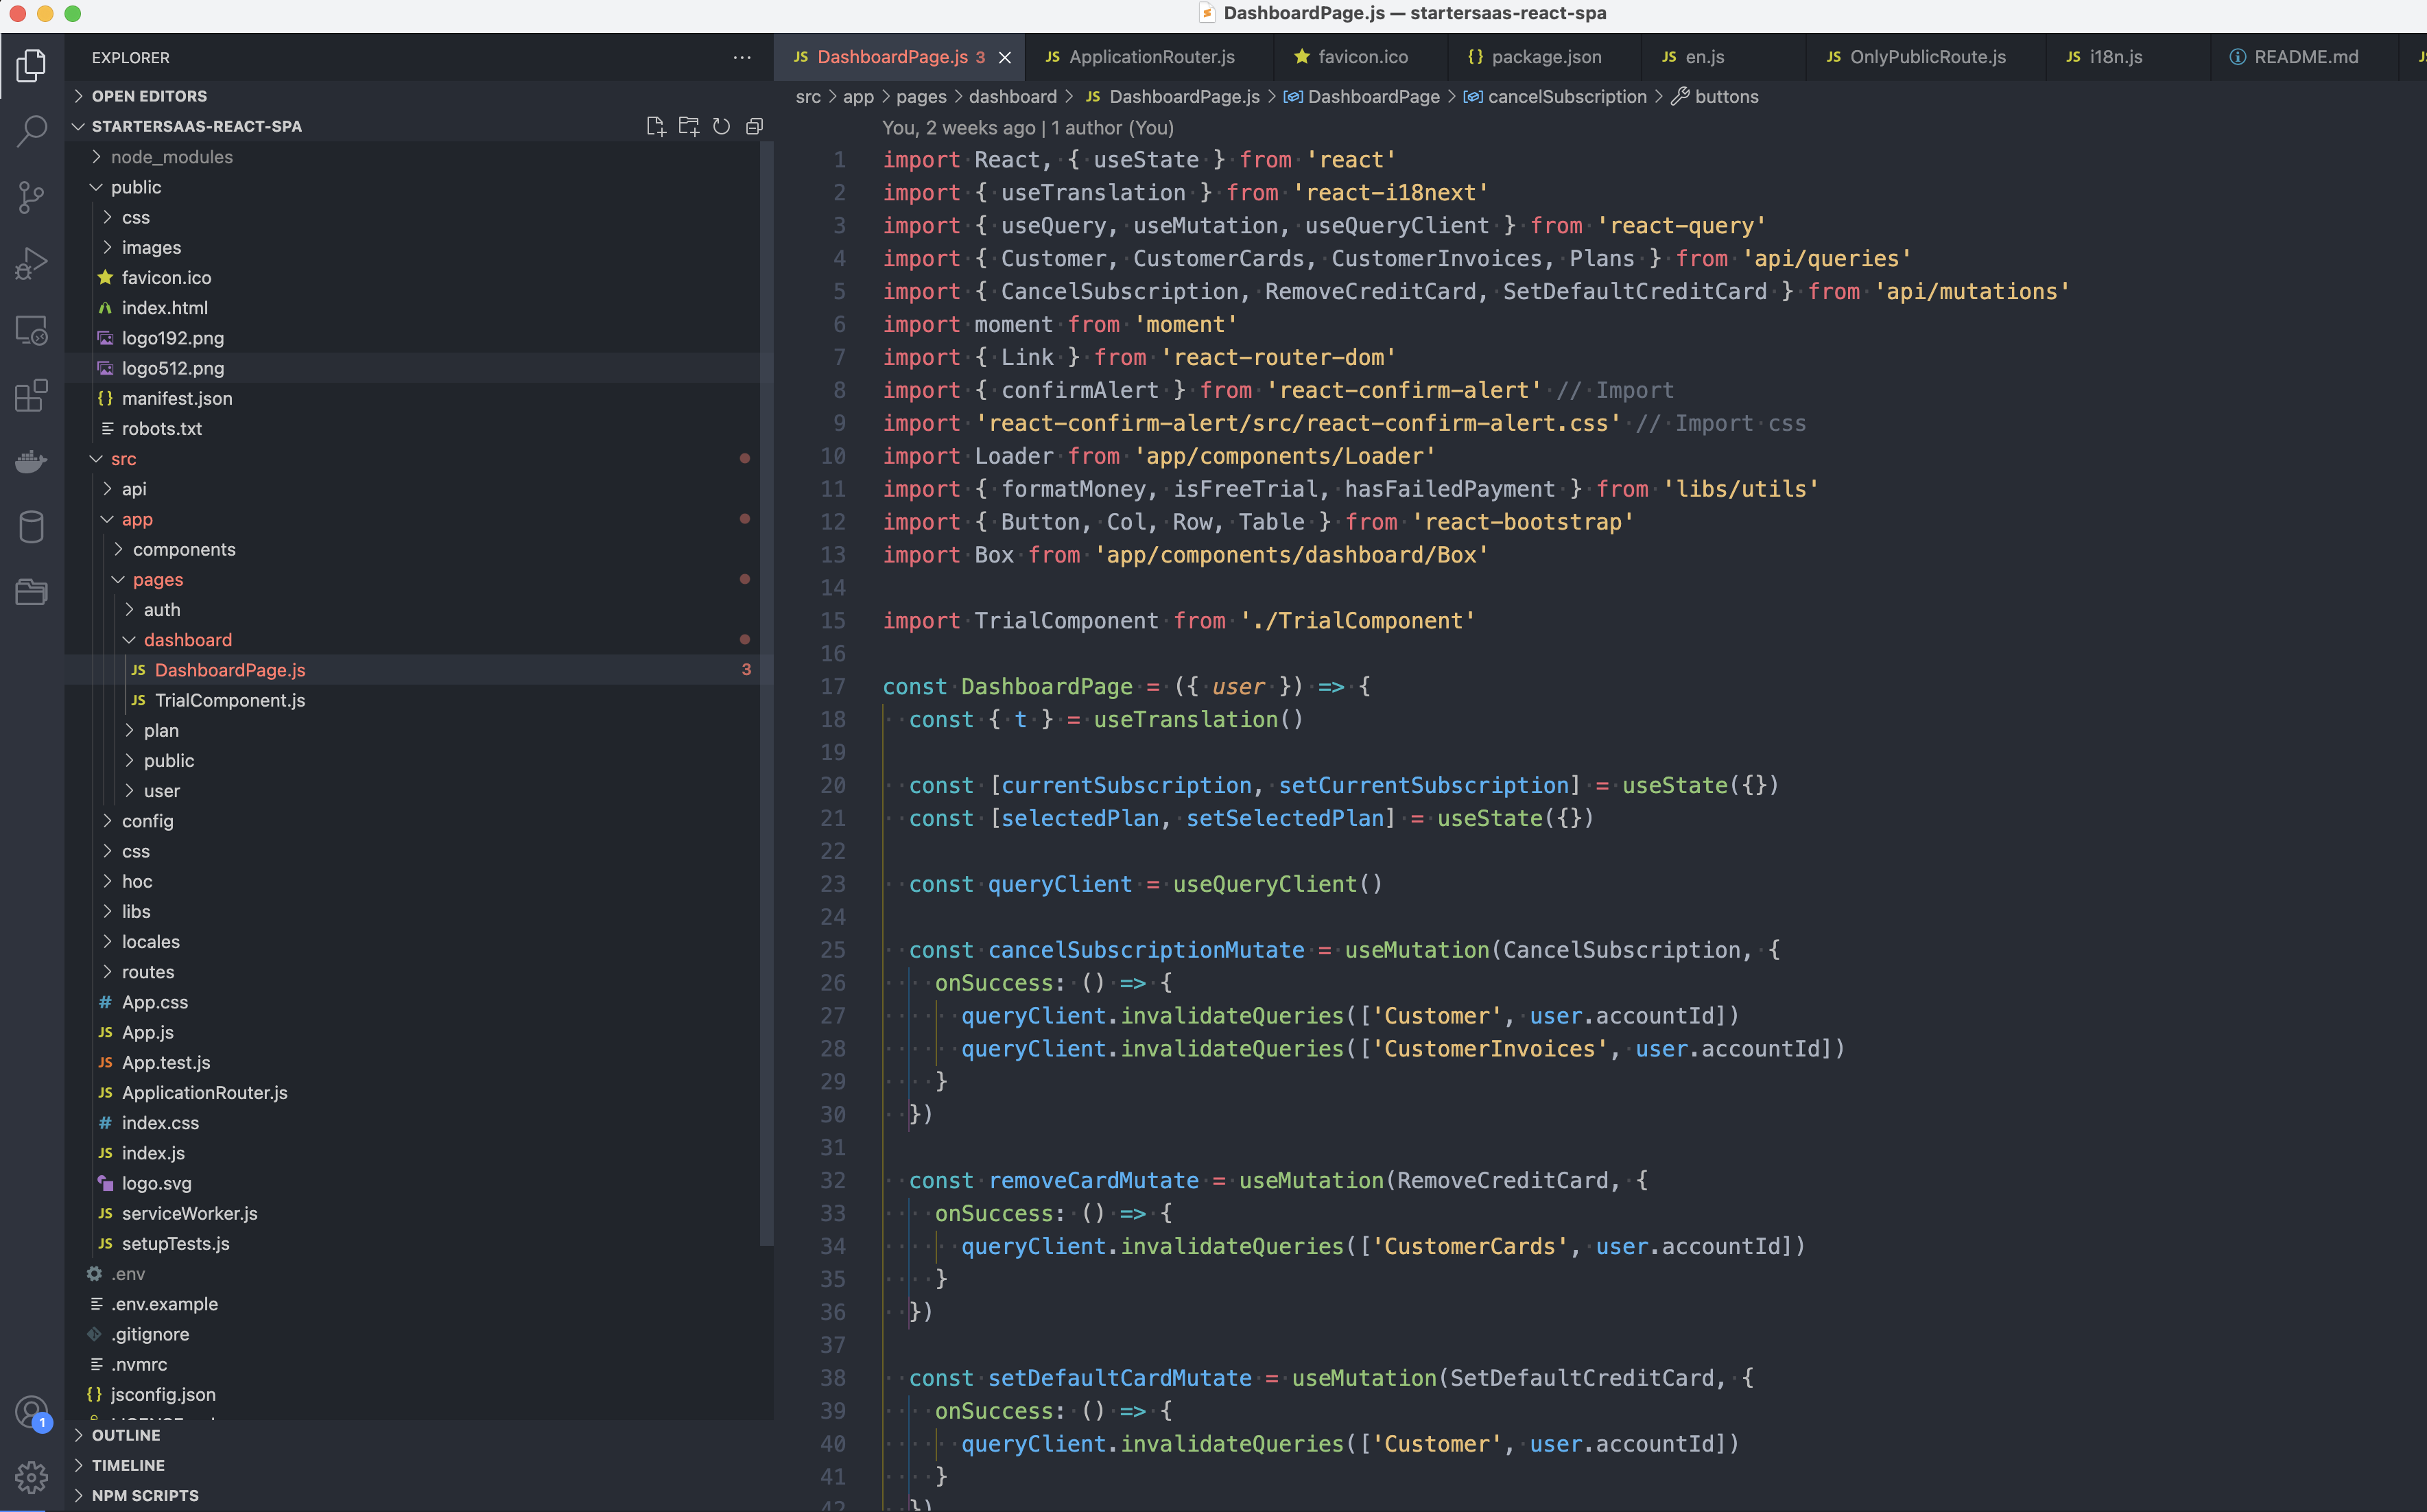Open the Manage gear icon

[31, 1477]
